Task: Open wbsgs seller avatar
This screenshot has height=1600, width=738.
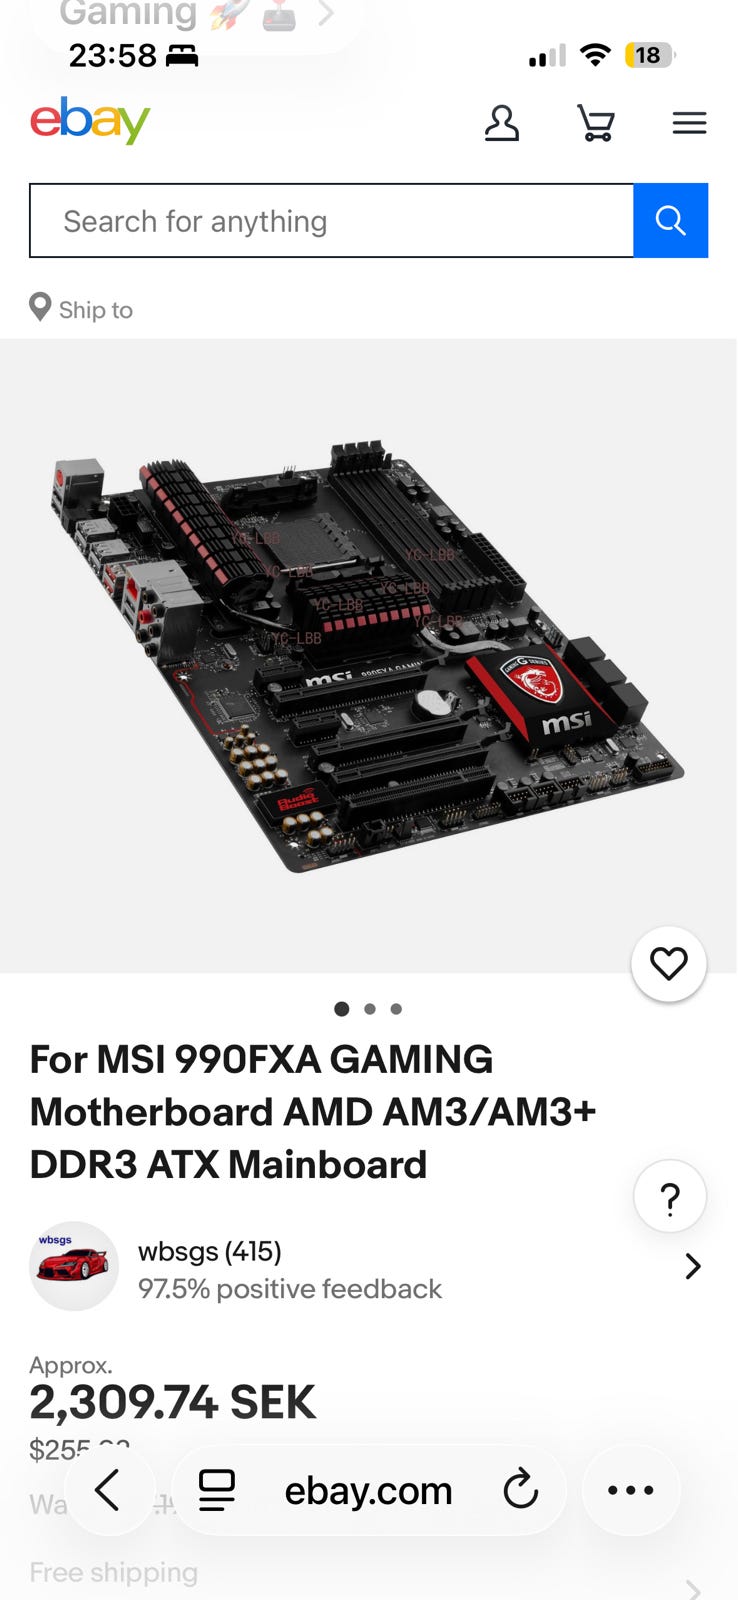Action: [x=74, y=1266]
